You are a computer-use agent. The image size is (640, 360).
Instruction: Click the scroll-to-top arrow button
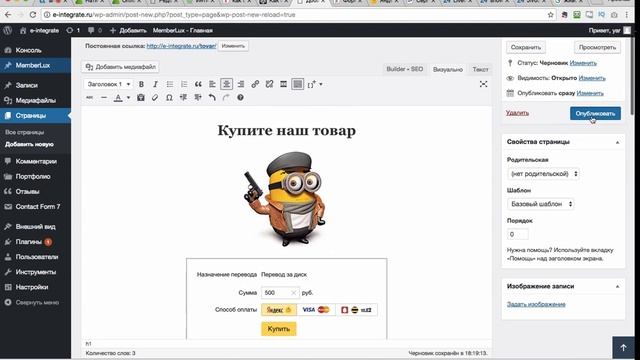click(x=623, y=347)
